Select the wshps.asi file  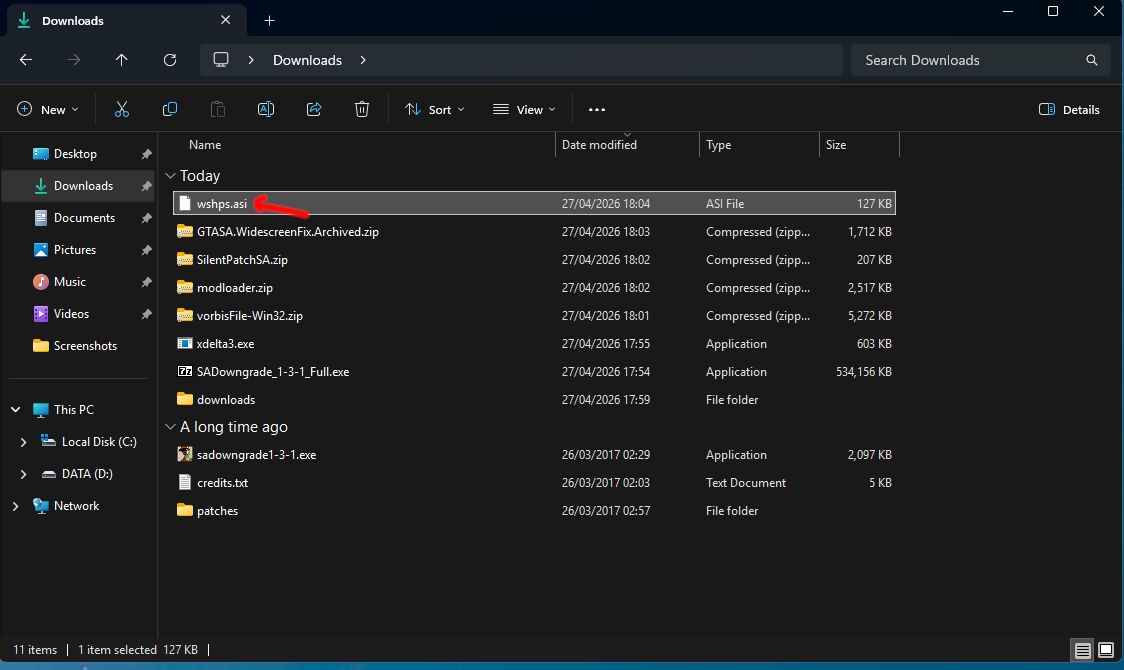pyautogui.click(x=534, y=204)
